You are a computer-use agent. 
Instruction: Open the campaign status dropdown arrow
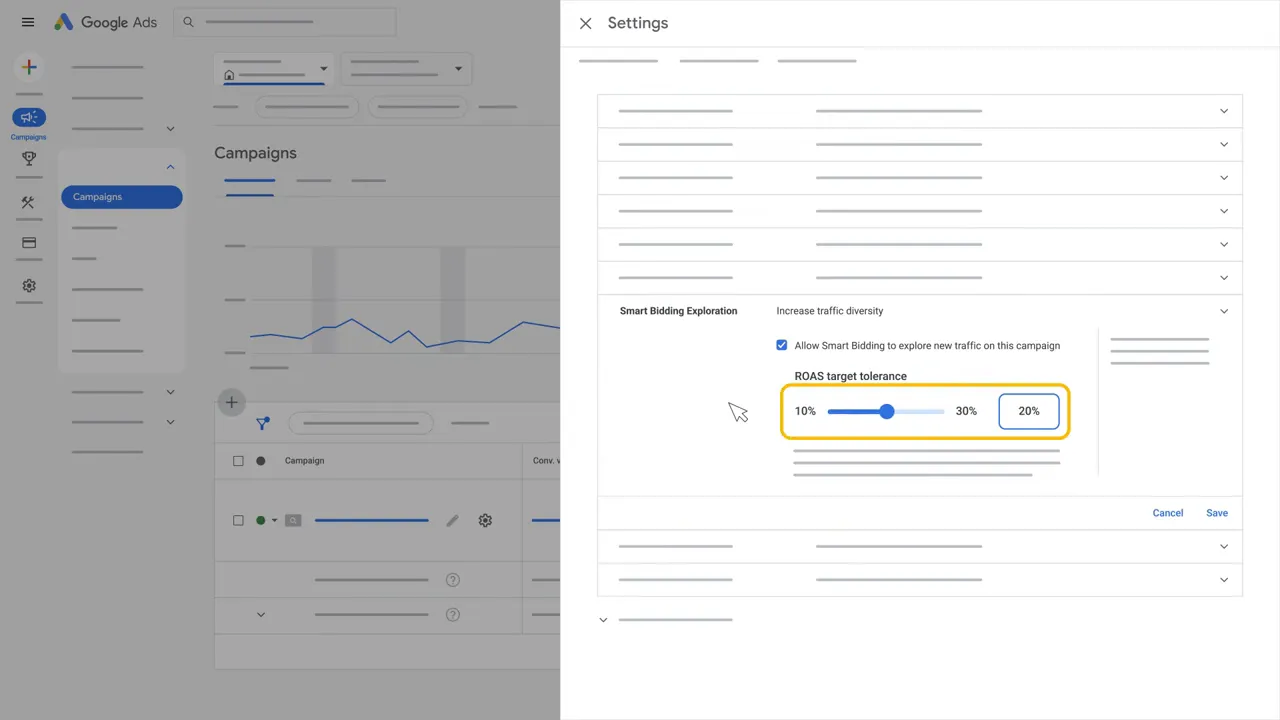point(275,521)
